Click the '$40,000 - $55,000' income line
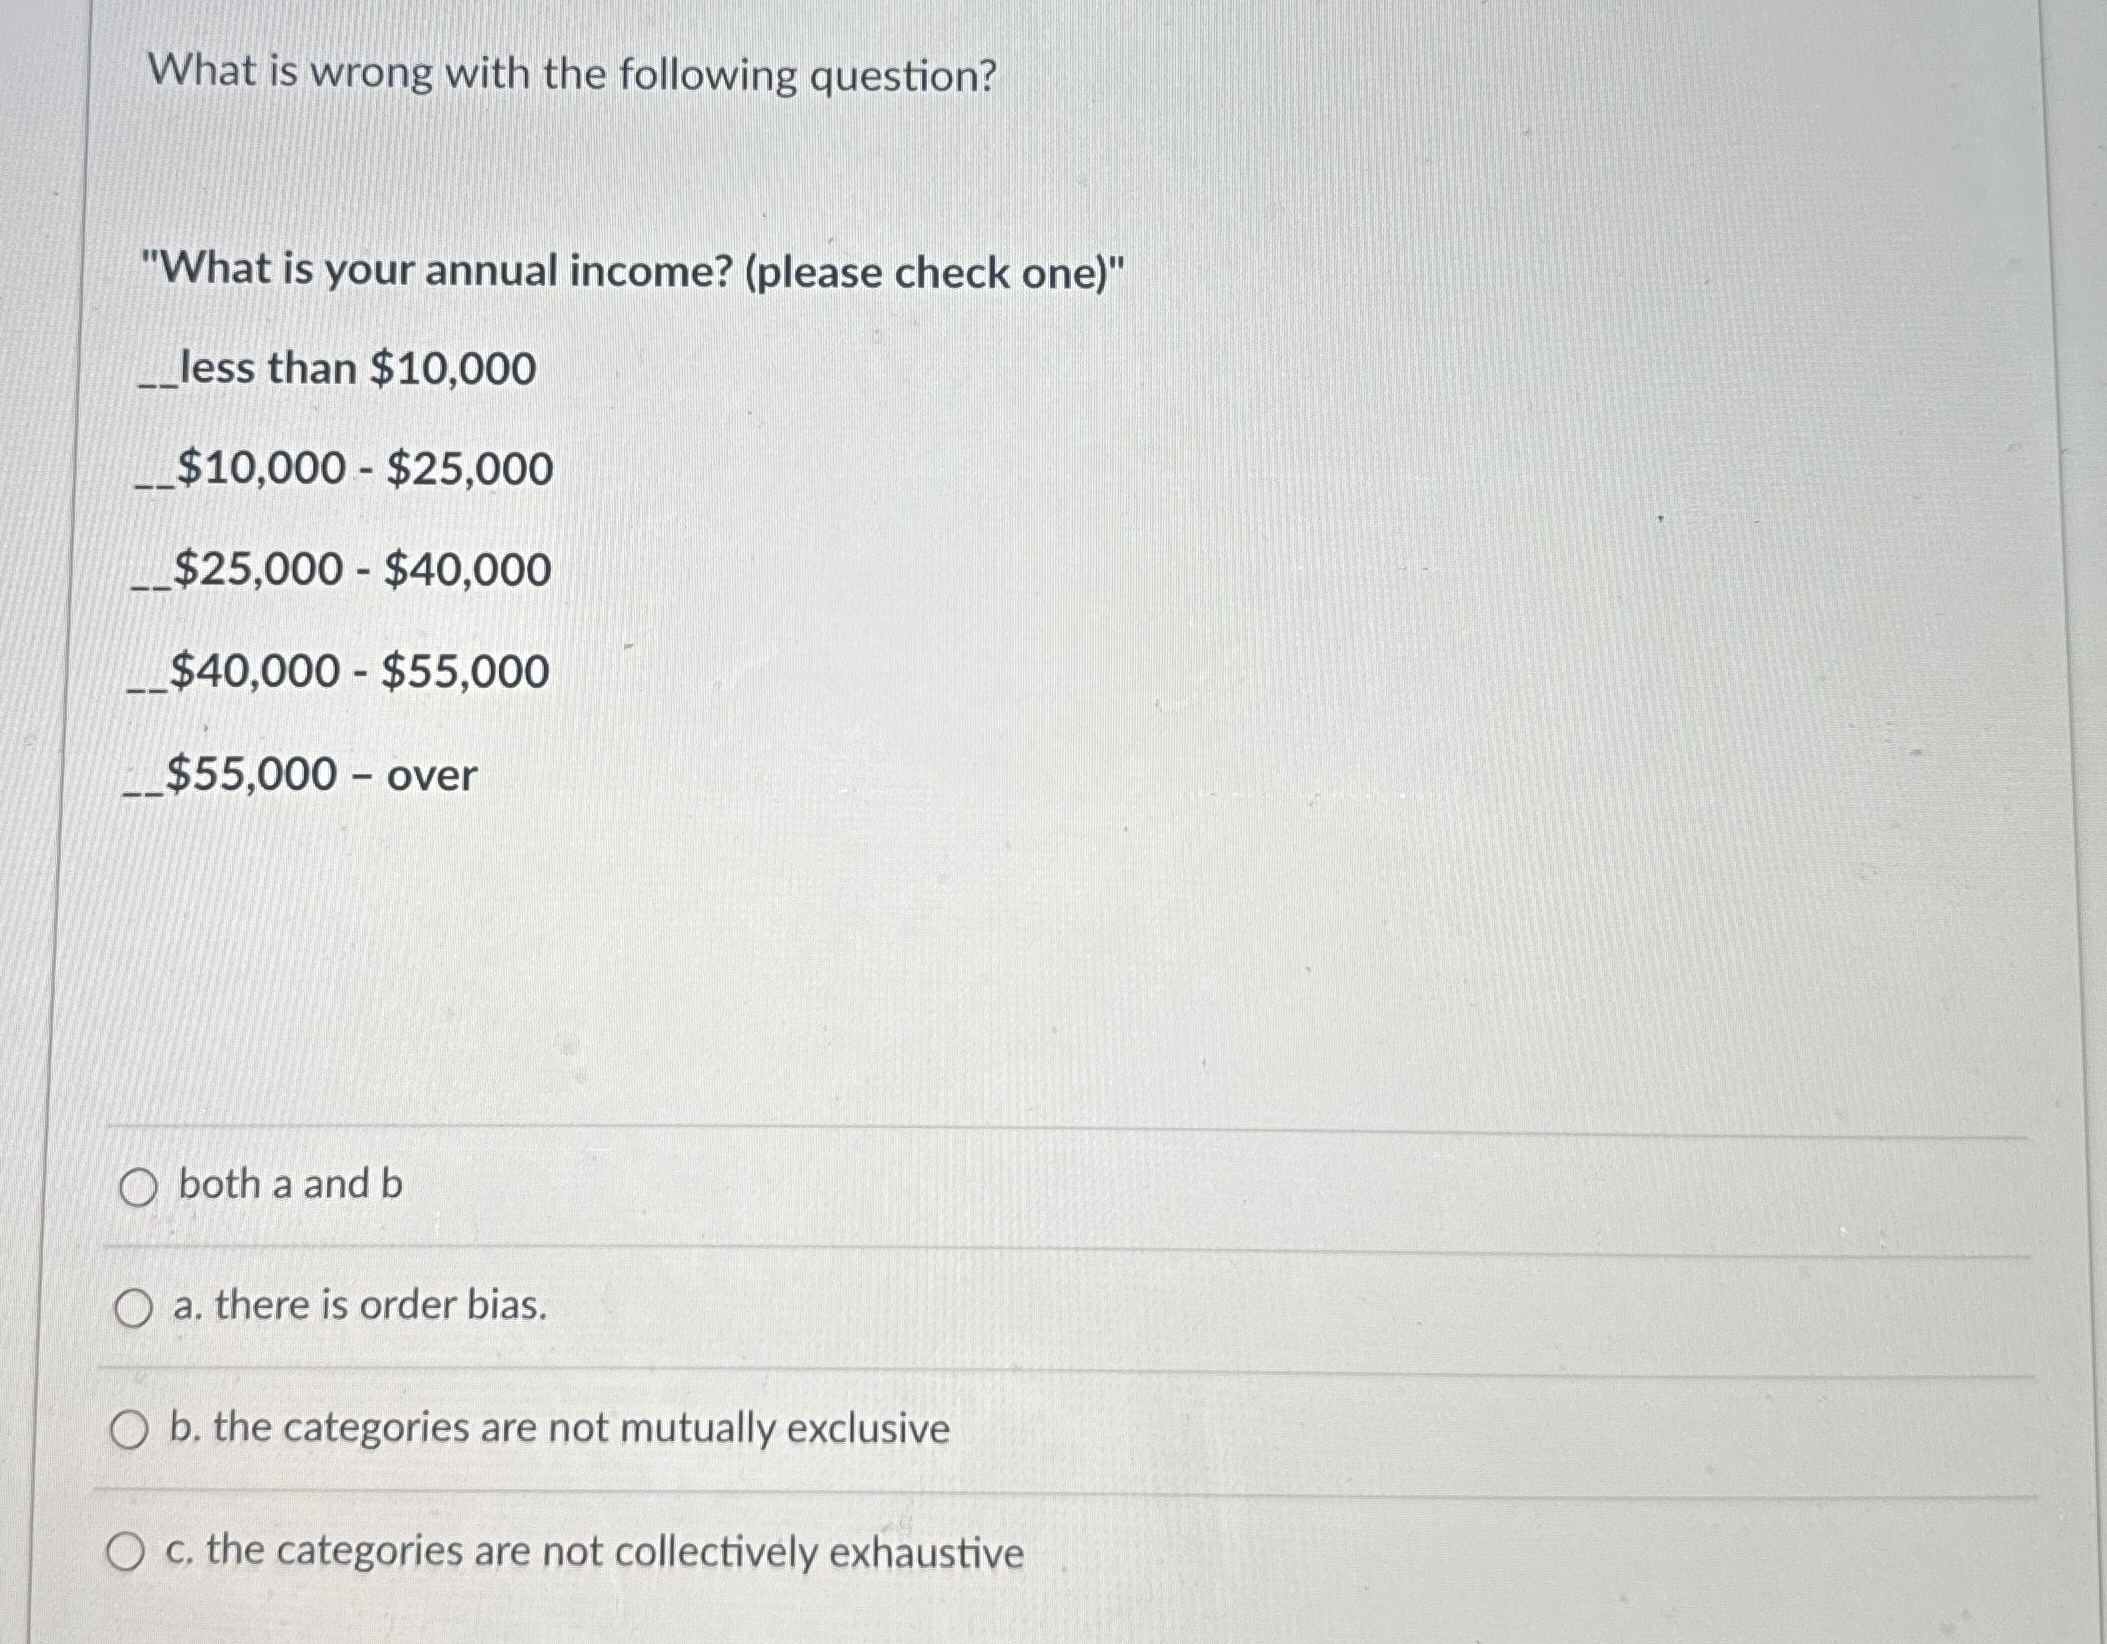 pyautogui.click(x=338, y=671)
